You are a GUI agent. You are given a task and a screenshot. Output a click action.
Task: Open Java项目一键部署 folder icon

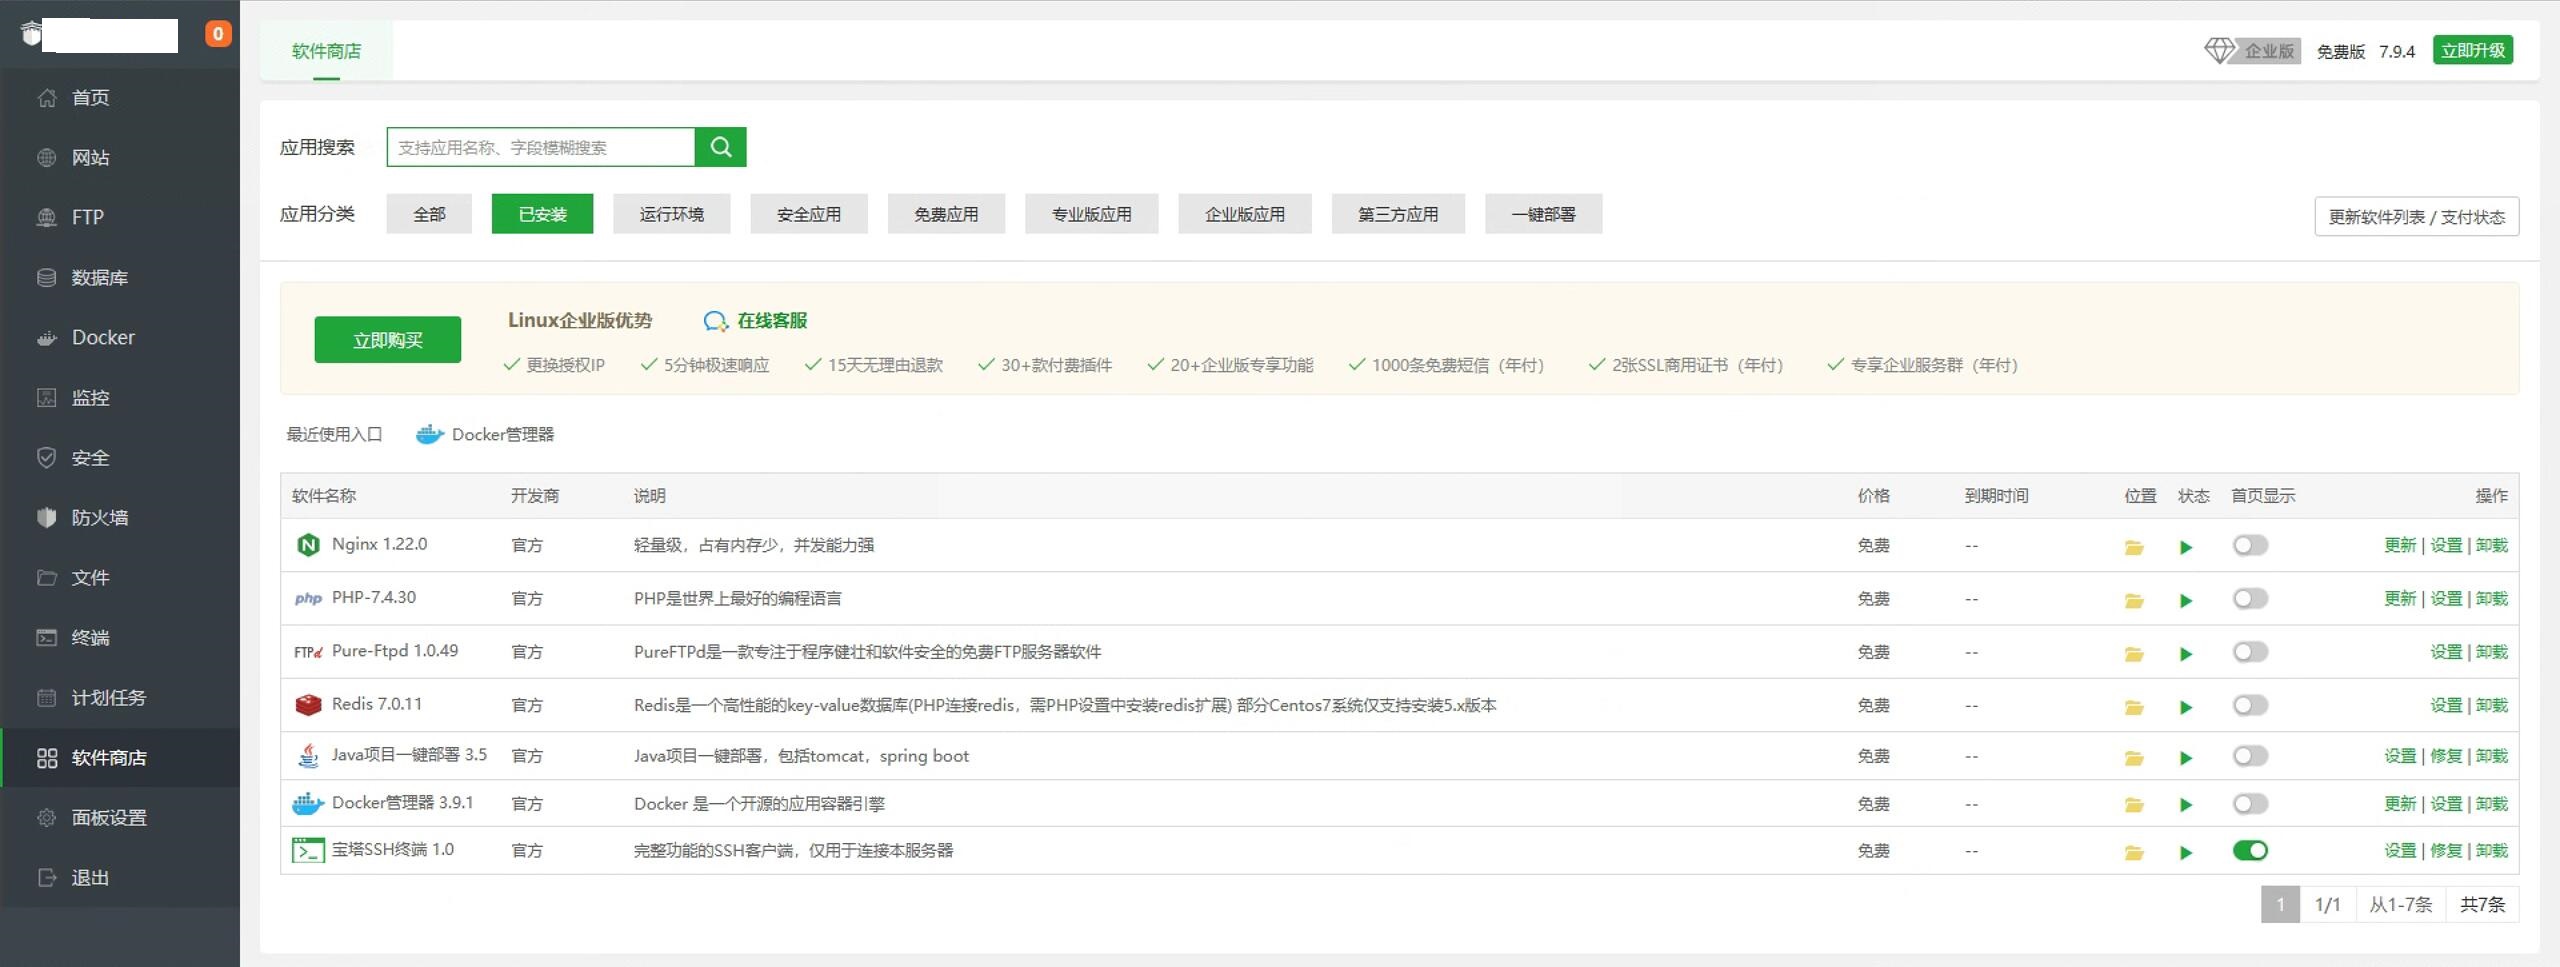2133,758
